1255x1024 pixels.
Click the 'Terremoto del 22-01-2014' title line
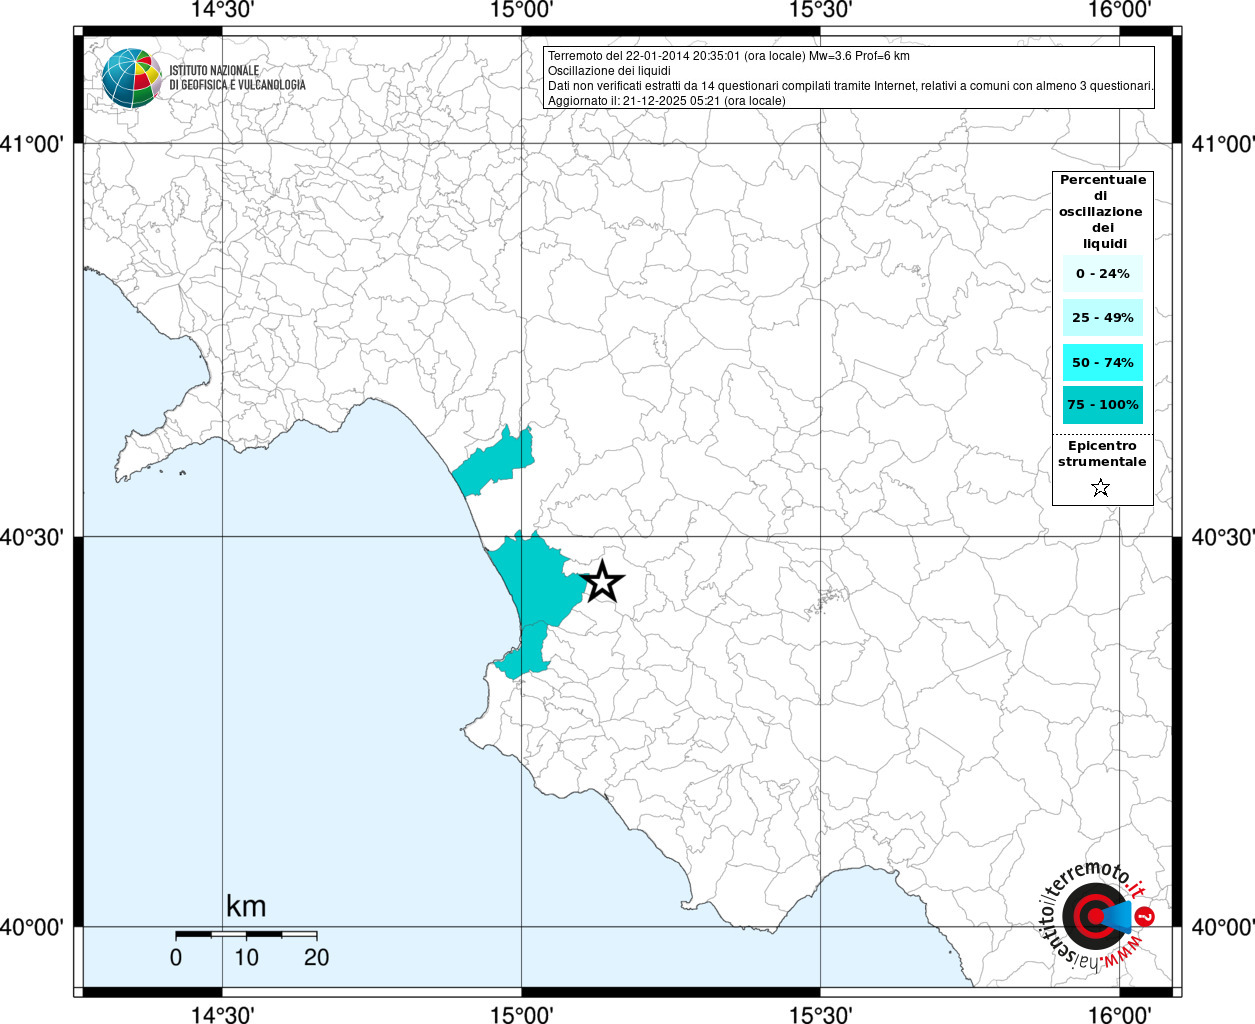pyautogui.click(x=729, y=56)
